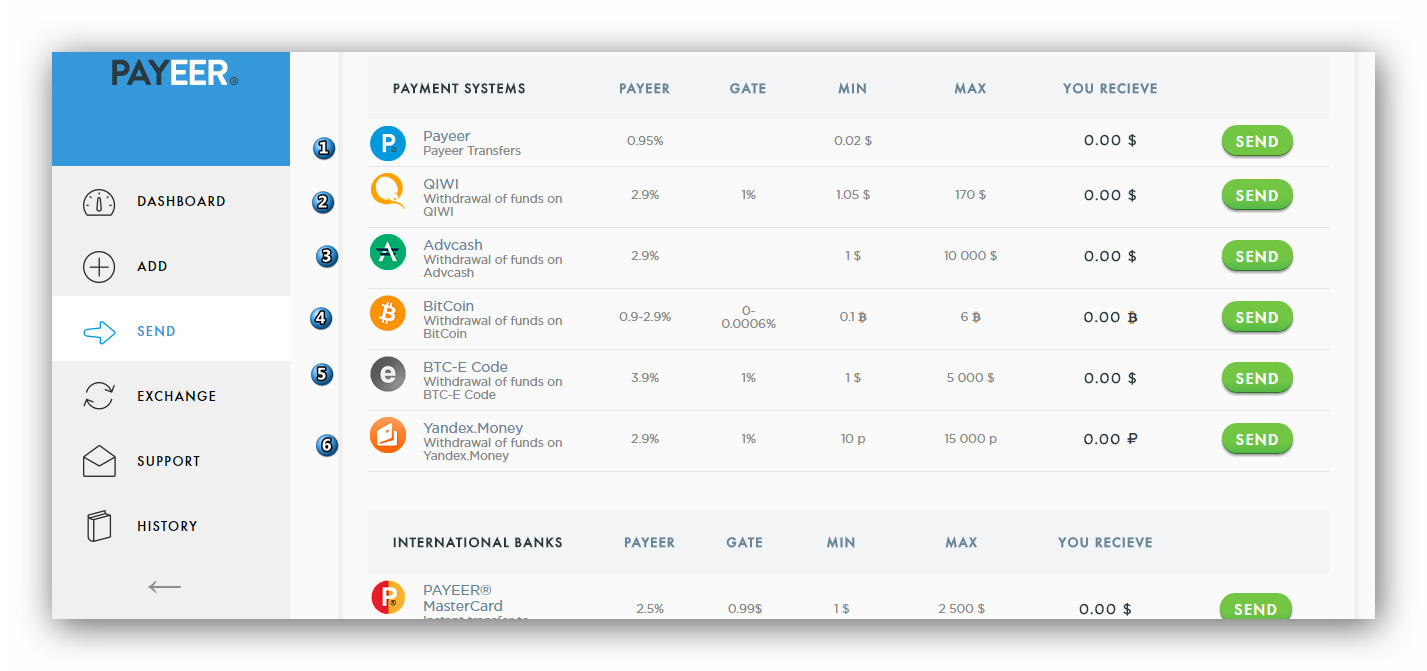Select the Send arrow icon
Screen dimensions: 1427x671
(99, 332)
